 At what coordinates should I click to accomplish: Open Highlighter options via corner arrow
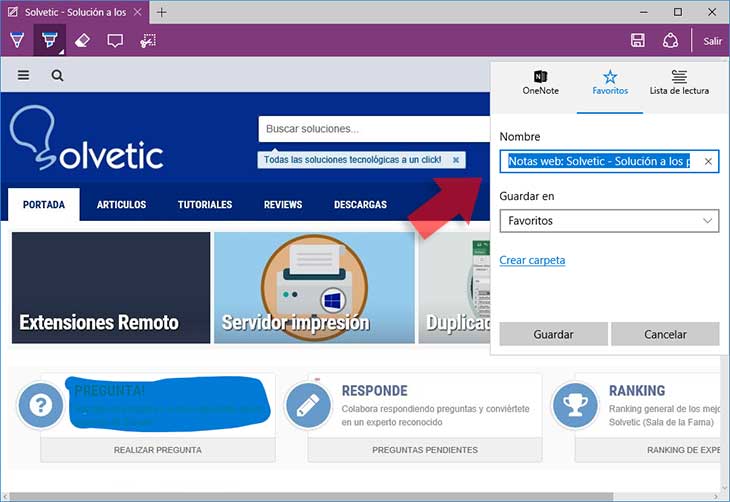coord(61,52)
